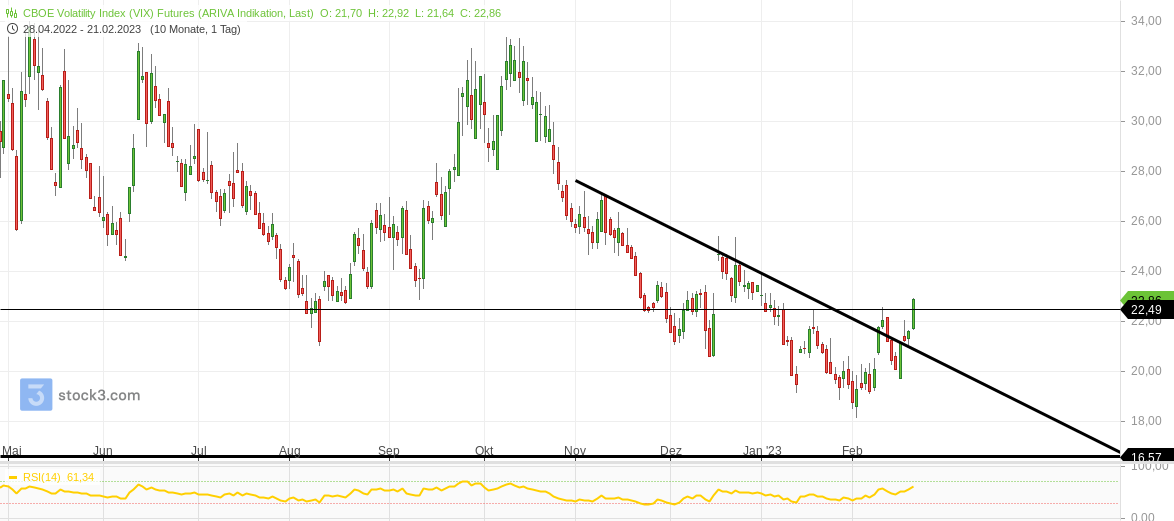The image size is (1174, 521).
Task: Click the high value H: 22,92
Action: [388, 13]
